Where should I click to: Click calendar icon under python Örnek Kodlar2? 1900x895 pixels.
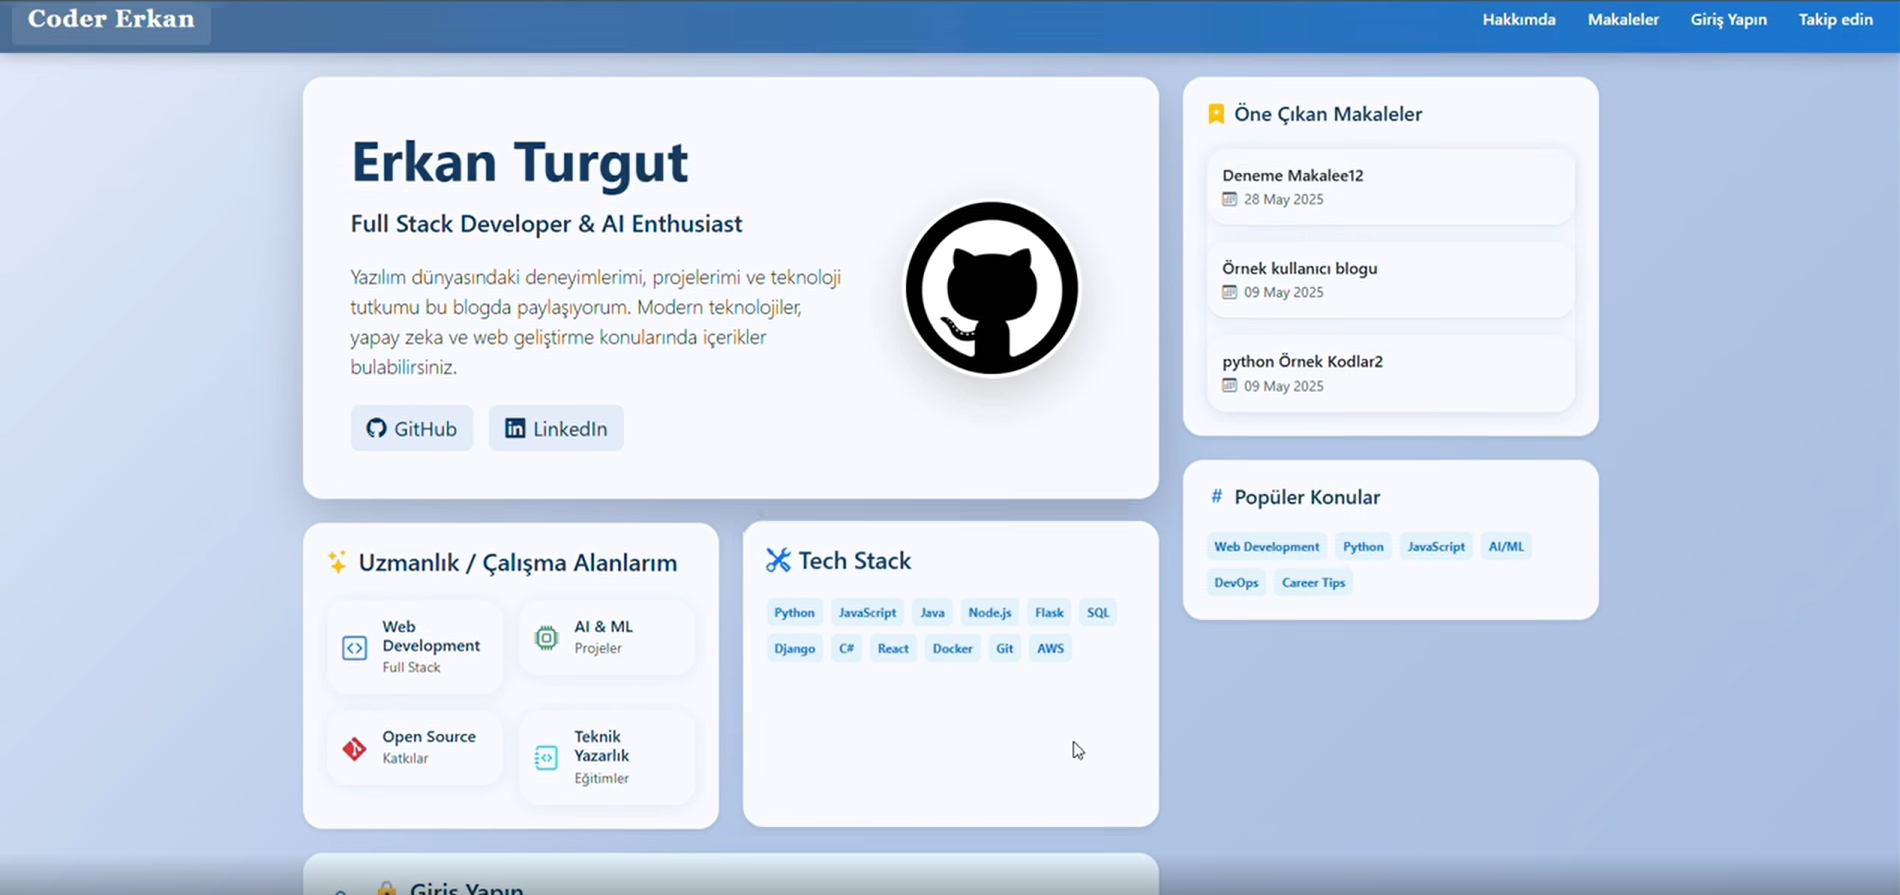tap(1229, 386)
